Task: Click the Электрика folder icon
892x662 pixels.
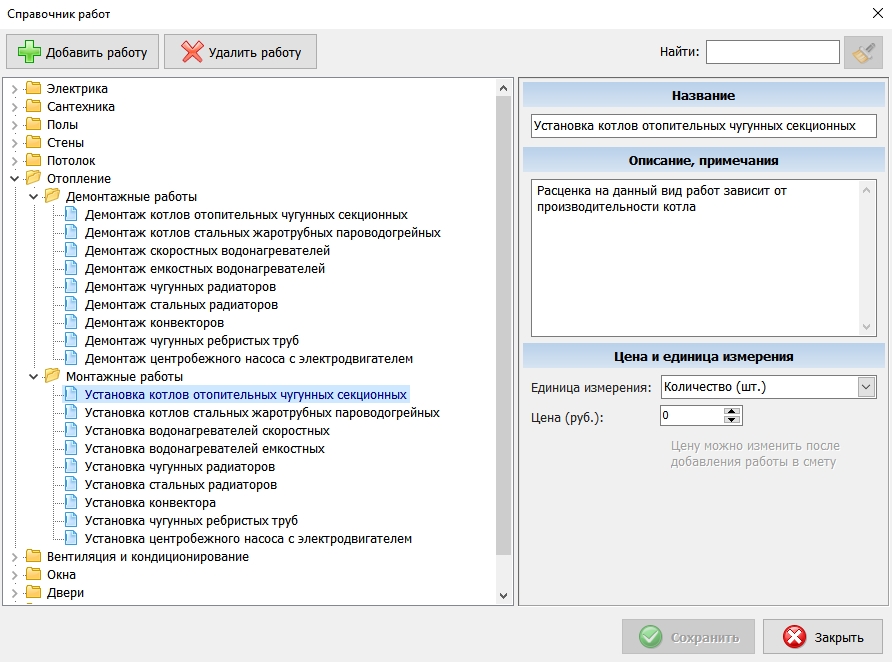Action: pyautogui.click(x=33, y=89)
